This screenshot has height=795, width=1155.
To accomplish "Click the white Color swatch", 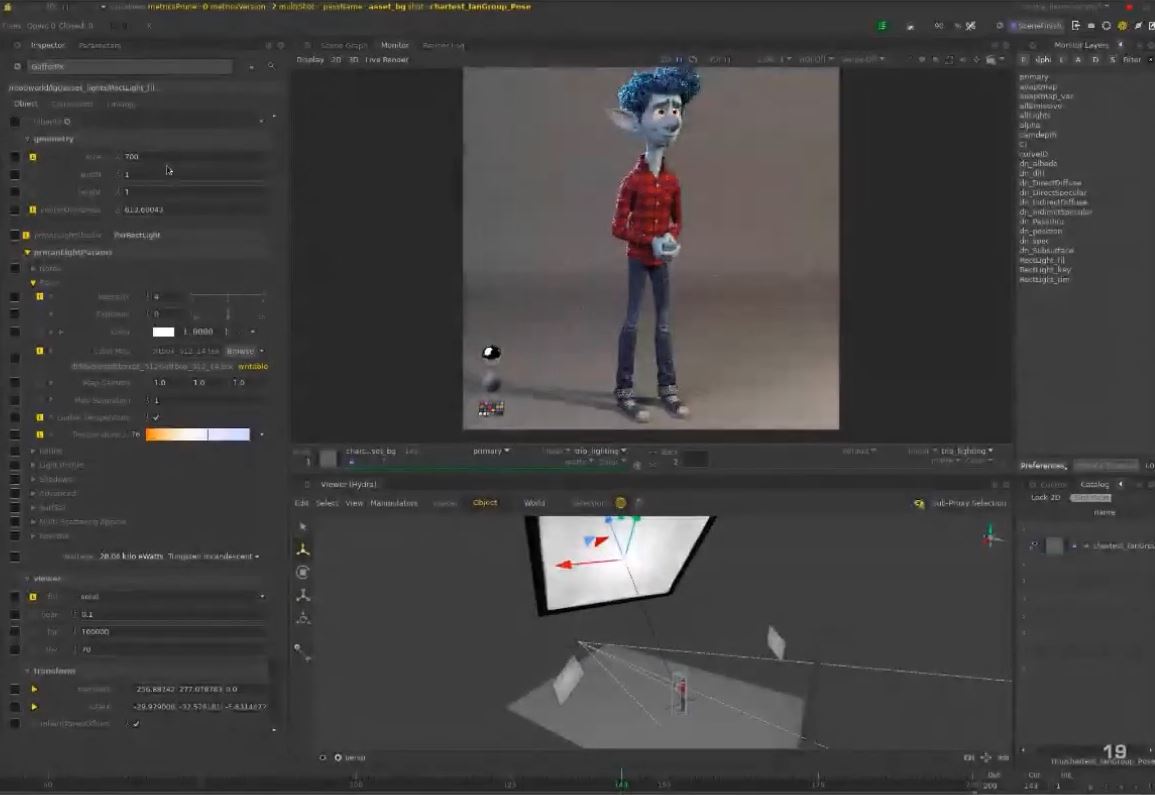I will click(x=164, y=332).
